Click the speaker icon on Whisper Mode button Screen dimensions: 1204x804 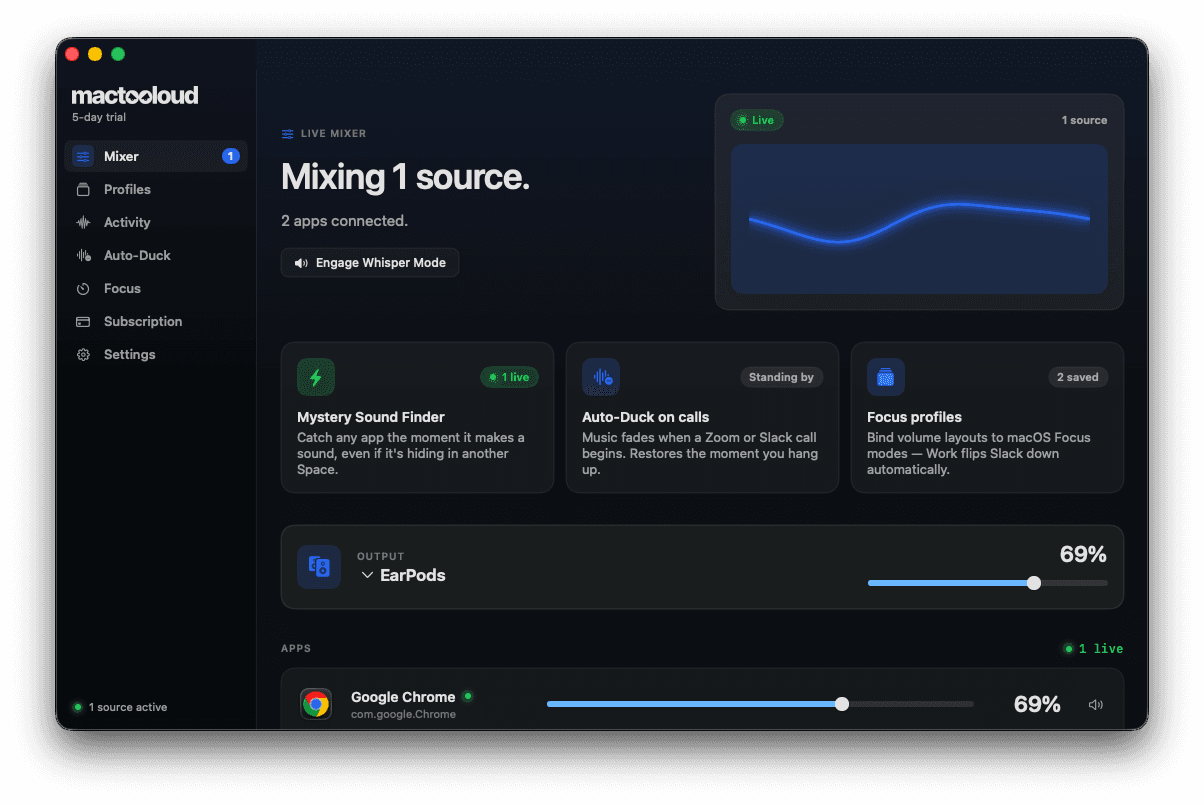click(301, 263)
